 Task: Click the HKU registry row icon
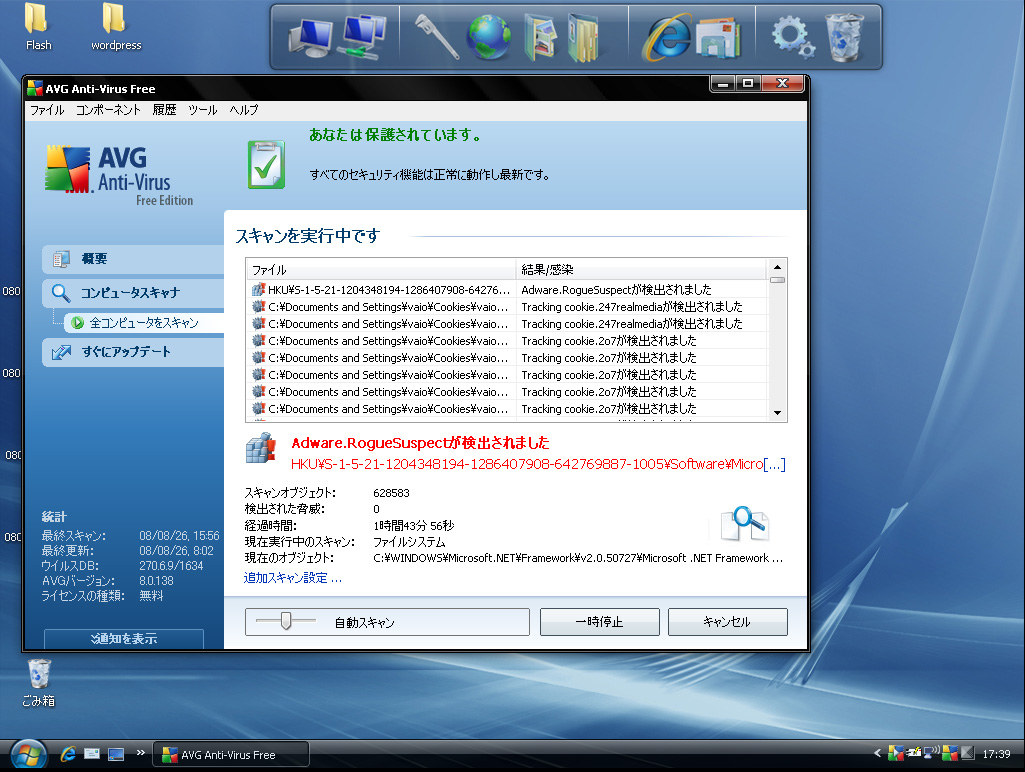258,290
